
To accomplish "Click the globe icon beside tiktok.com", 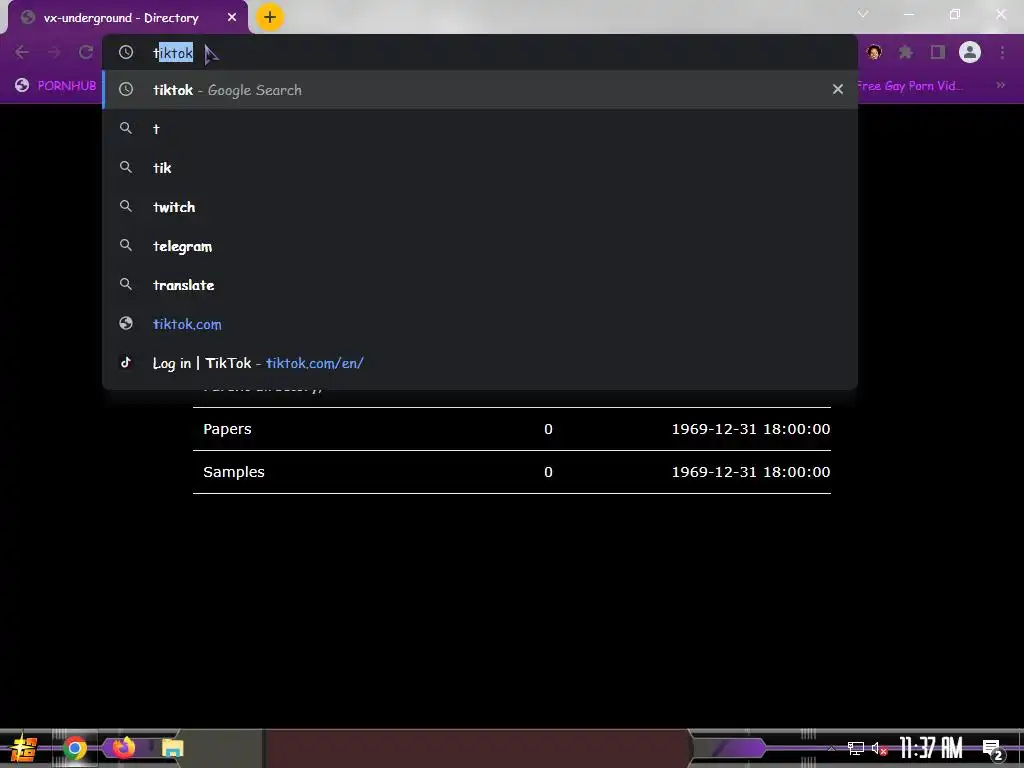I will (x=126, y=323).
